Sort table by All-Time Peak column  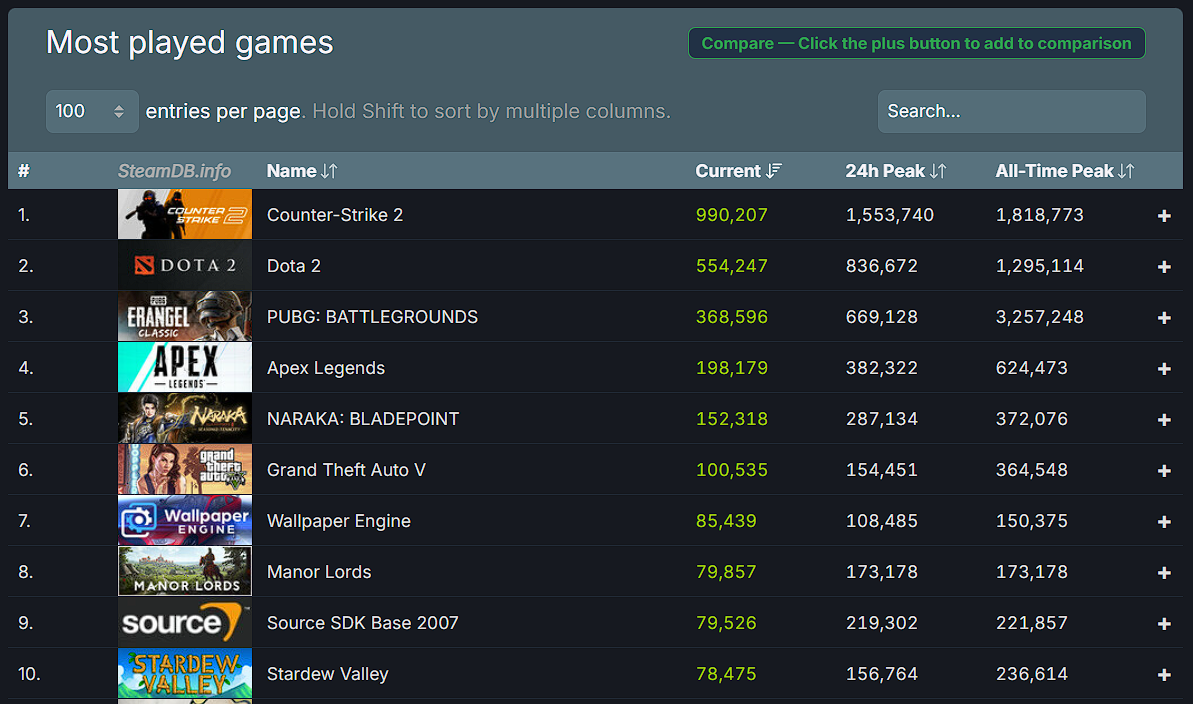1064,171
